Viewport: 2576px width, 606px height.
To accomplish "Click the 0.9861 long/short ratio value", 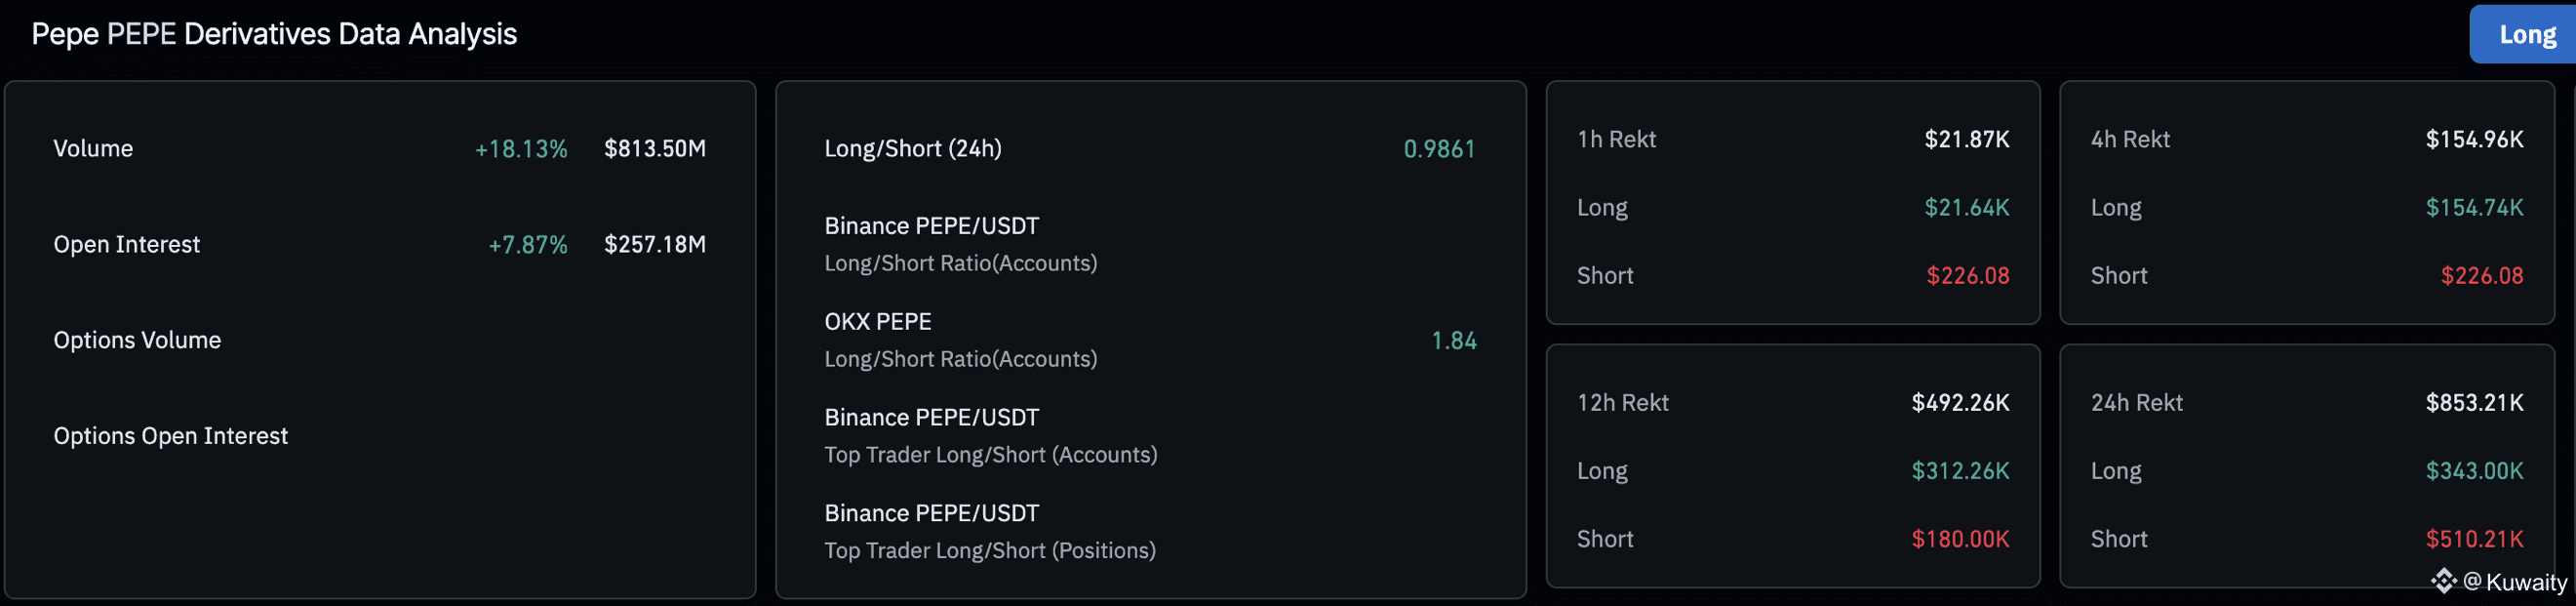I will tap(1438, 149).
